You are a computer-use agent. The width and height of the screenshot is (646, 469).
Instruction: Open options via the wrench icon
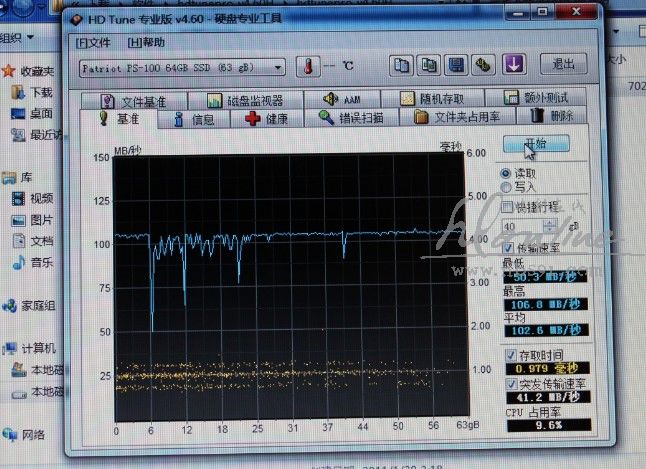(x=483, y=66)
